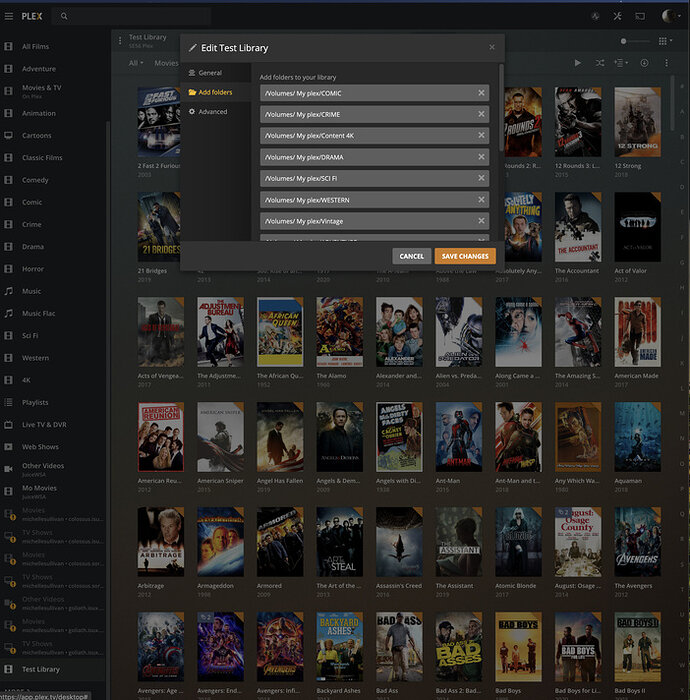The image size is (690, 700).
Task: Click the cast to device icon
Action: 640,16
